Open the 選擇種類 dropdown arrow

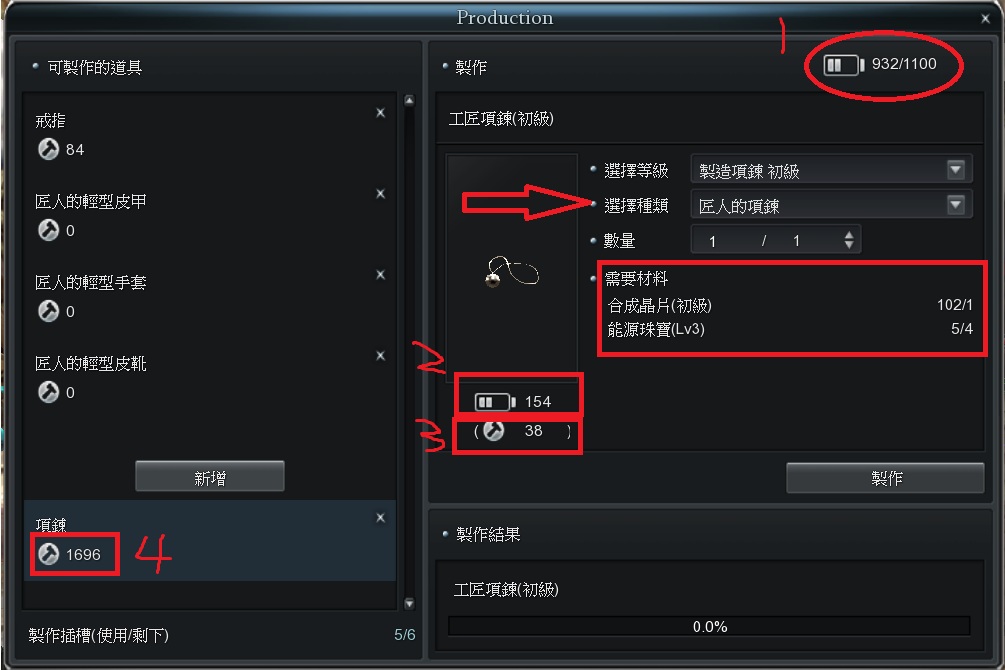(956, 205)
